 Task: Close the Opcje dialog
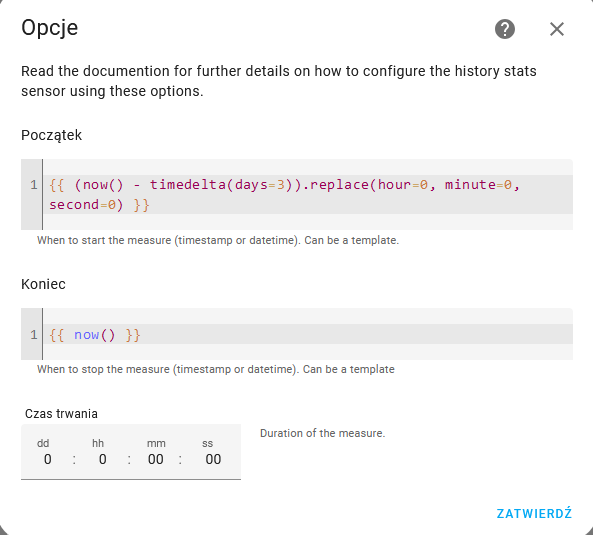[x=557, y=29]
